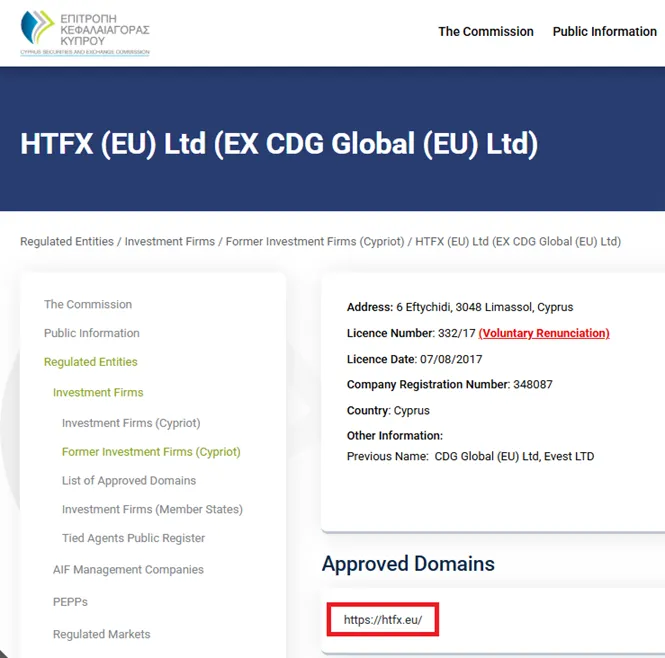Open Tied Agents Public Register sidebar item
Image resolution: width=665 pixels, height=658 pixels.
click(x=133, y=538)
